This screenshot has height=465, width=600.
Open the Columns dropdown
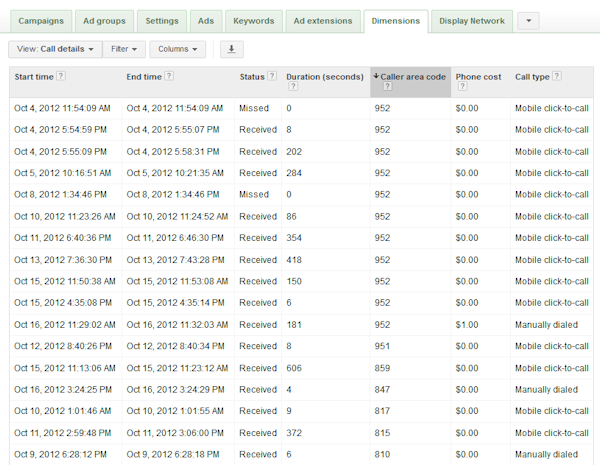click(x=178, y=49)
